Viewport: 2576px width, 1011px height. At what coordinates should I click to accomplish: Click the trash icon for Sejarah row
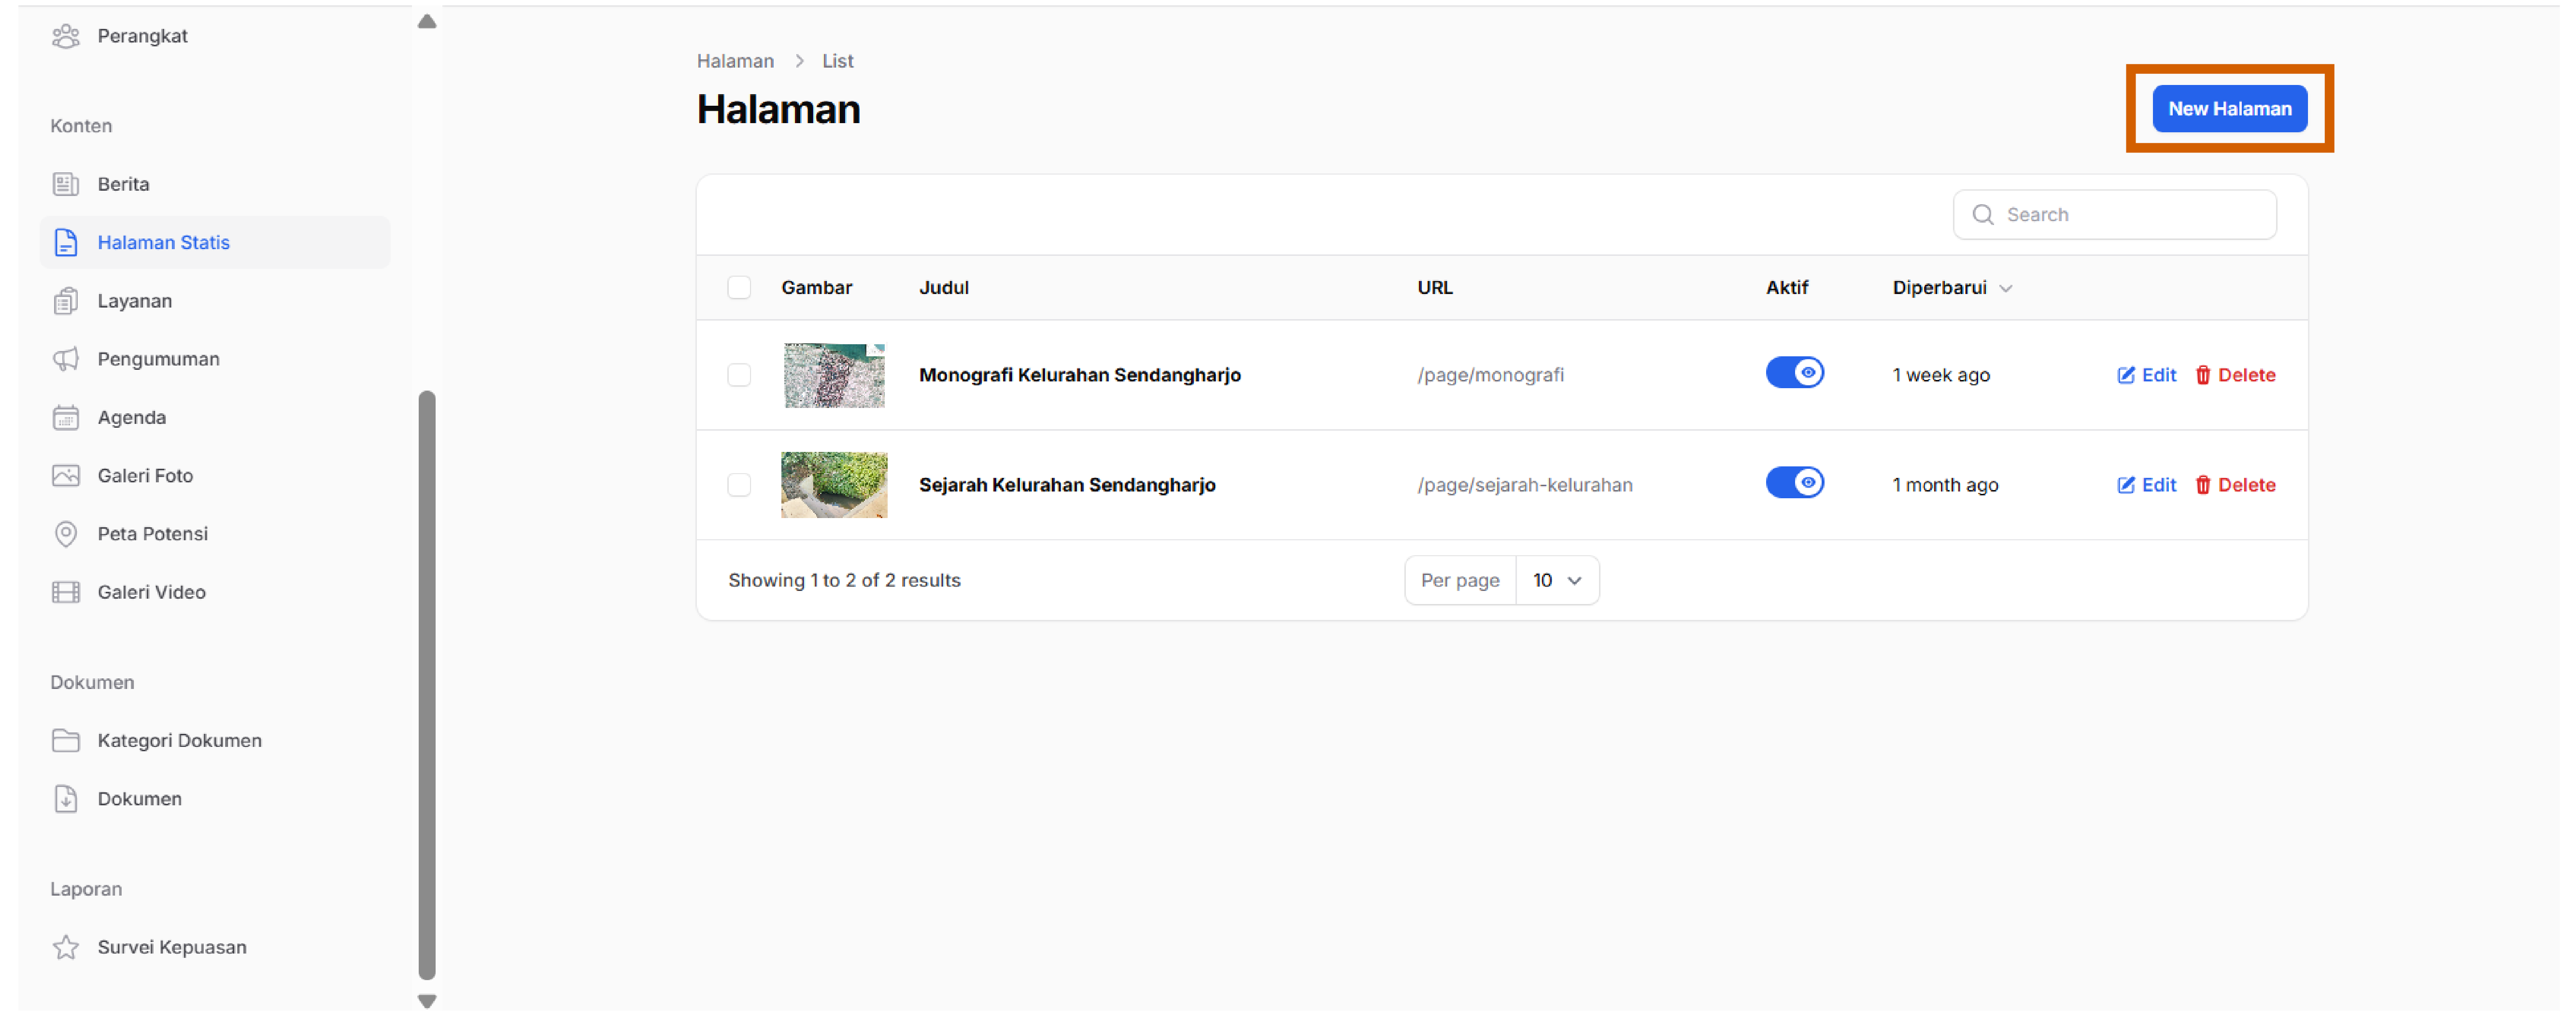[x=2203, y=485]
